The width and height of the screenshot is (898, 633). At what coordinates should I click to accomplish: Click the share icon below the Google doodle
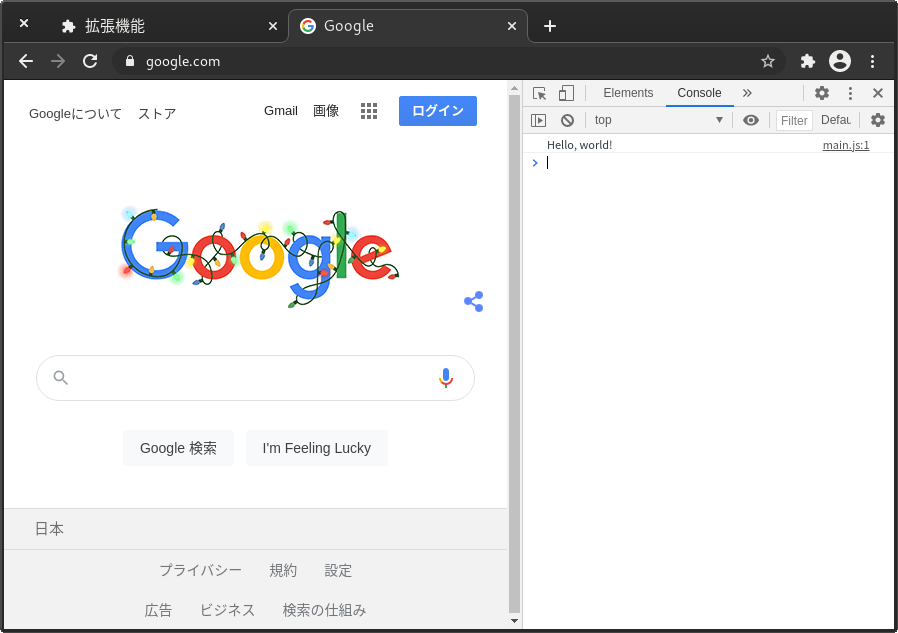473,301
